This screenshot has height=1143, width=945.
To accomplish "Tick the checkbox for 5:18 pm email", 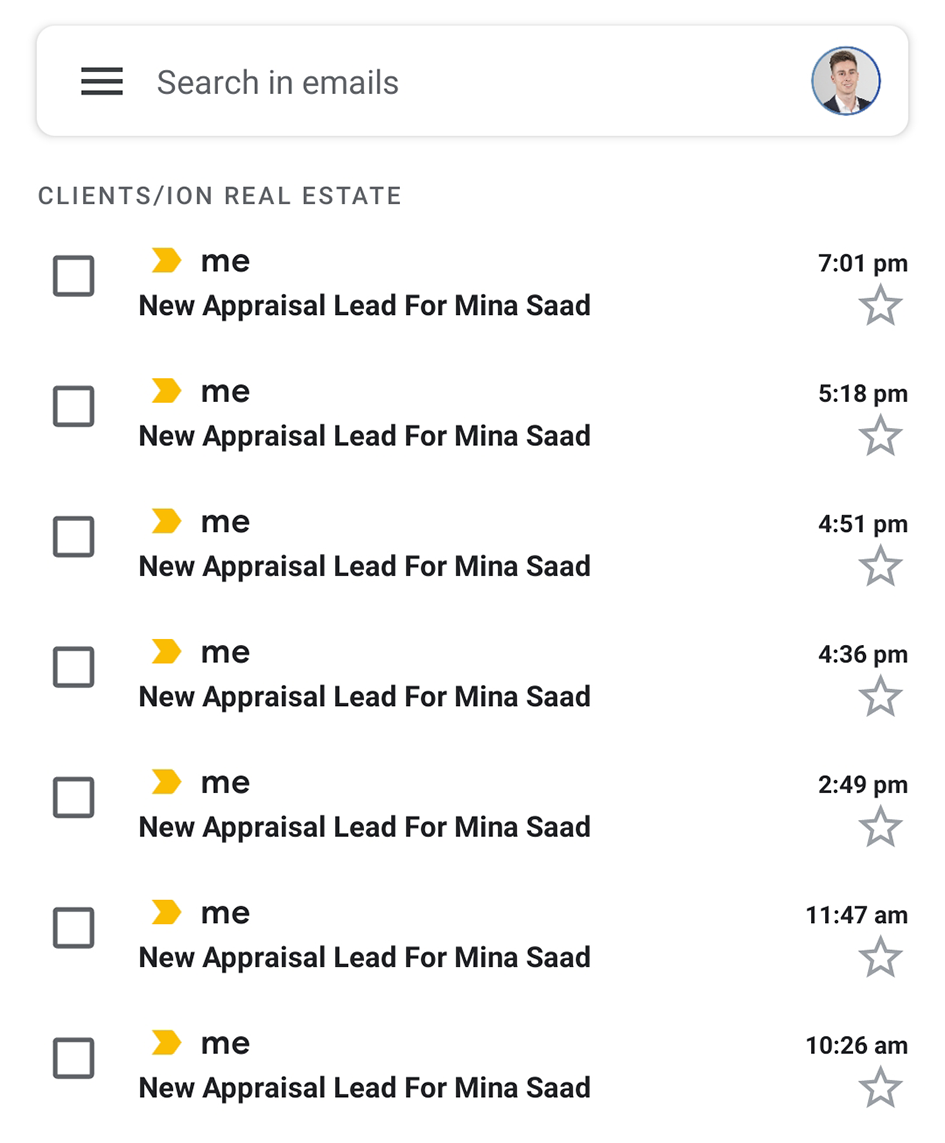I will click(73, 407).
